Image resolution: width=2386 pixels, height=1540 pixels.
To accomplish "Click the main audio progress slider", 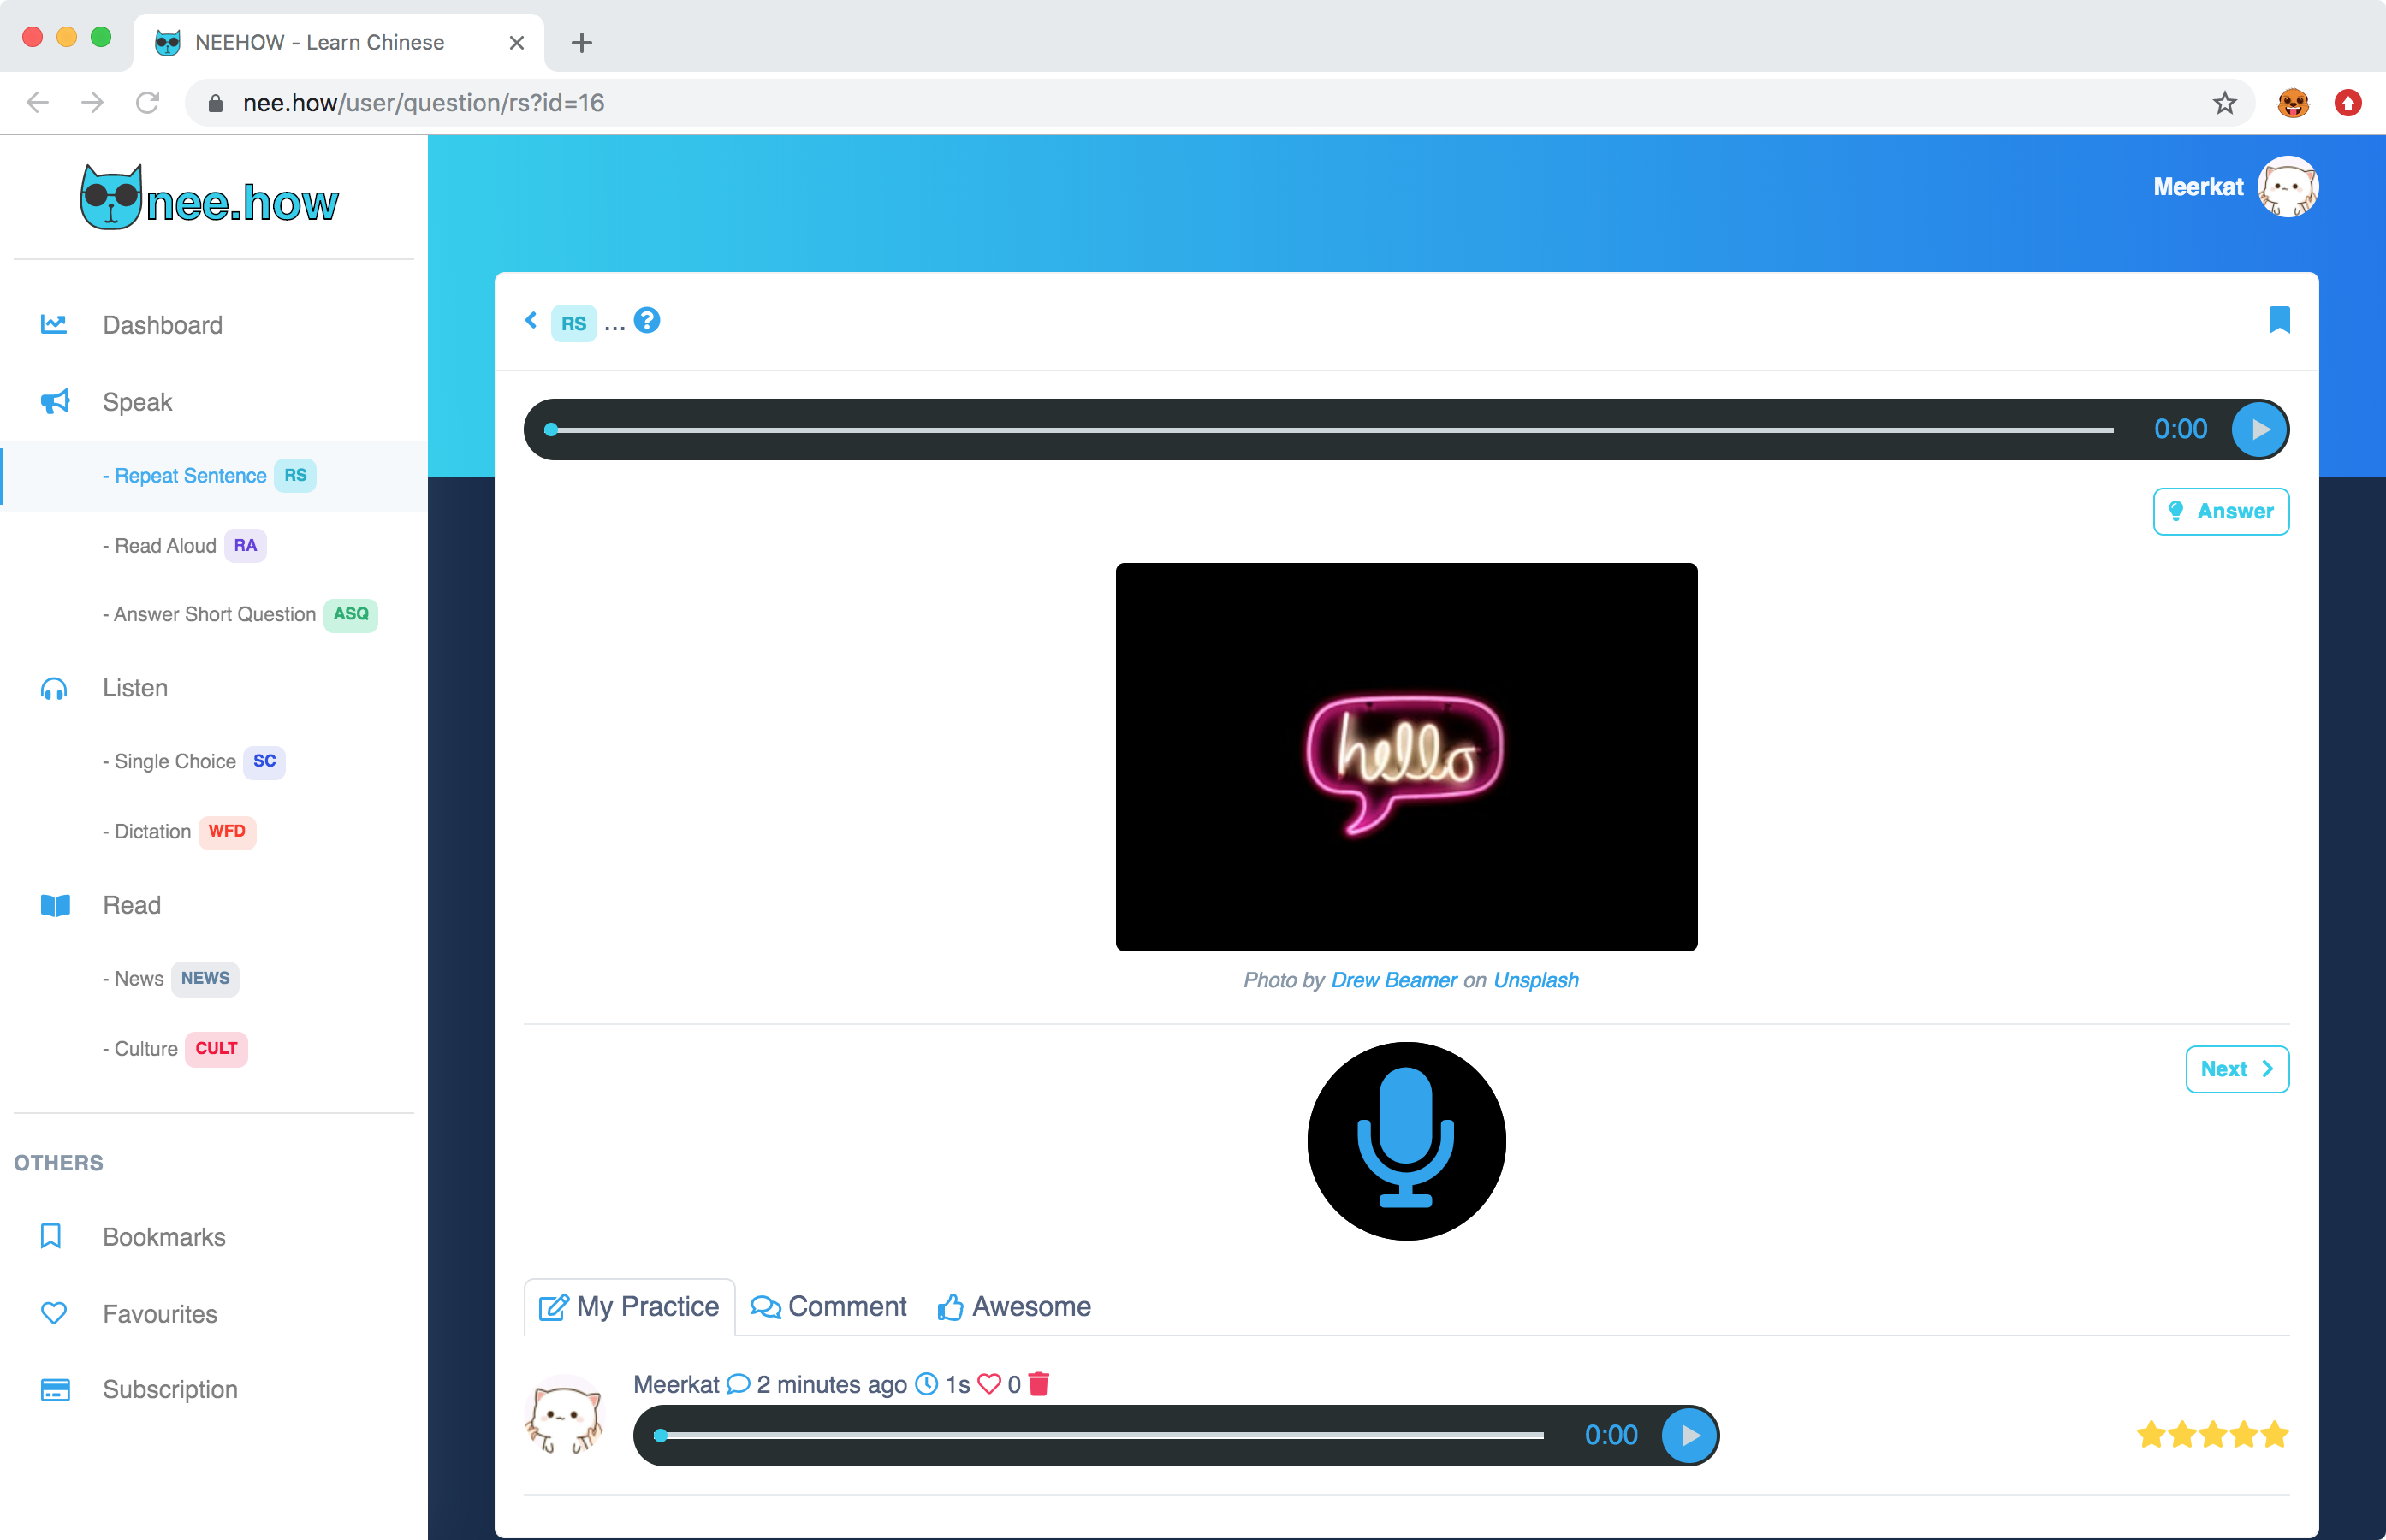I will tap(1330, 430).
